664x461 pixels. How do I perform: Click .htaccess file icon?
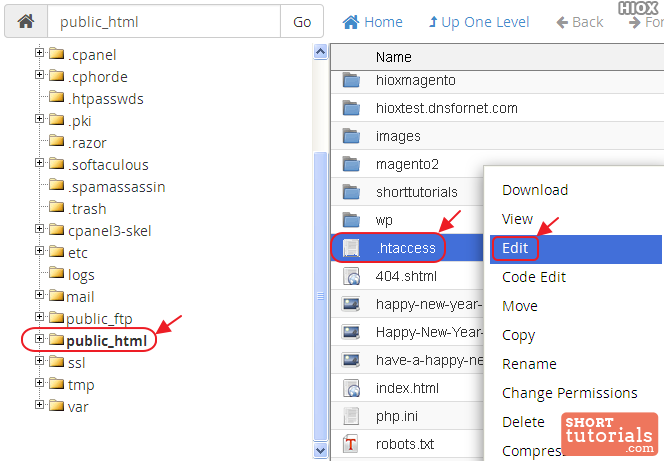point(351,248)
